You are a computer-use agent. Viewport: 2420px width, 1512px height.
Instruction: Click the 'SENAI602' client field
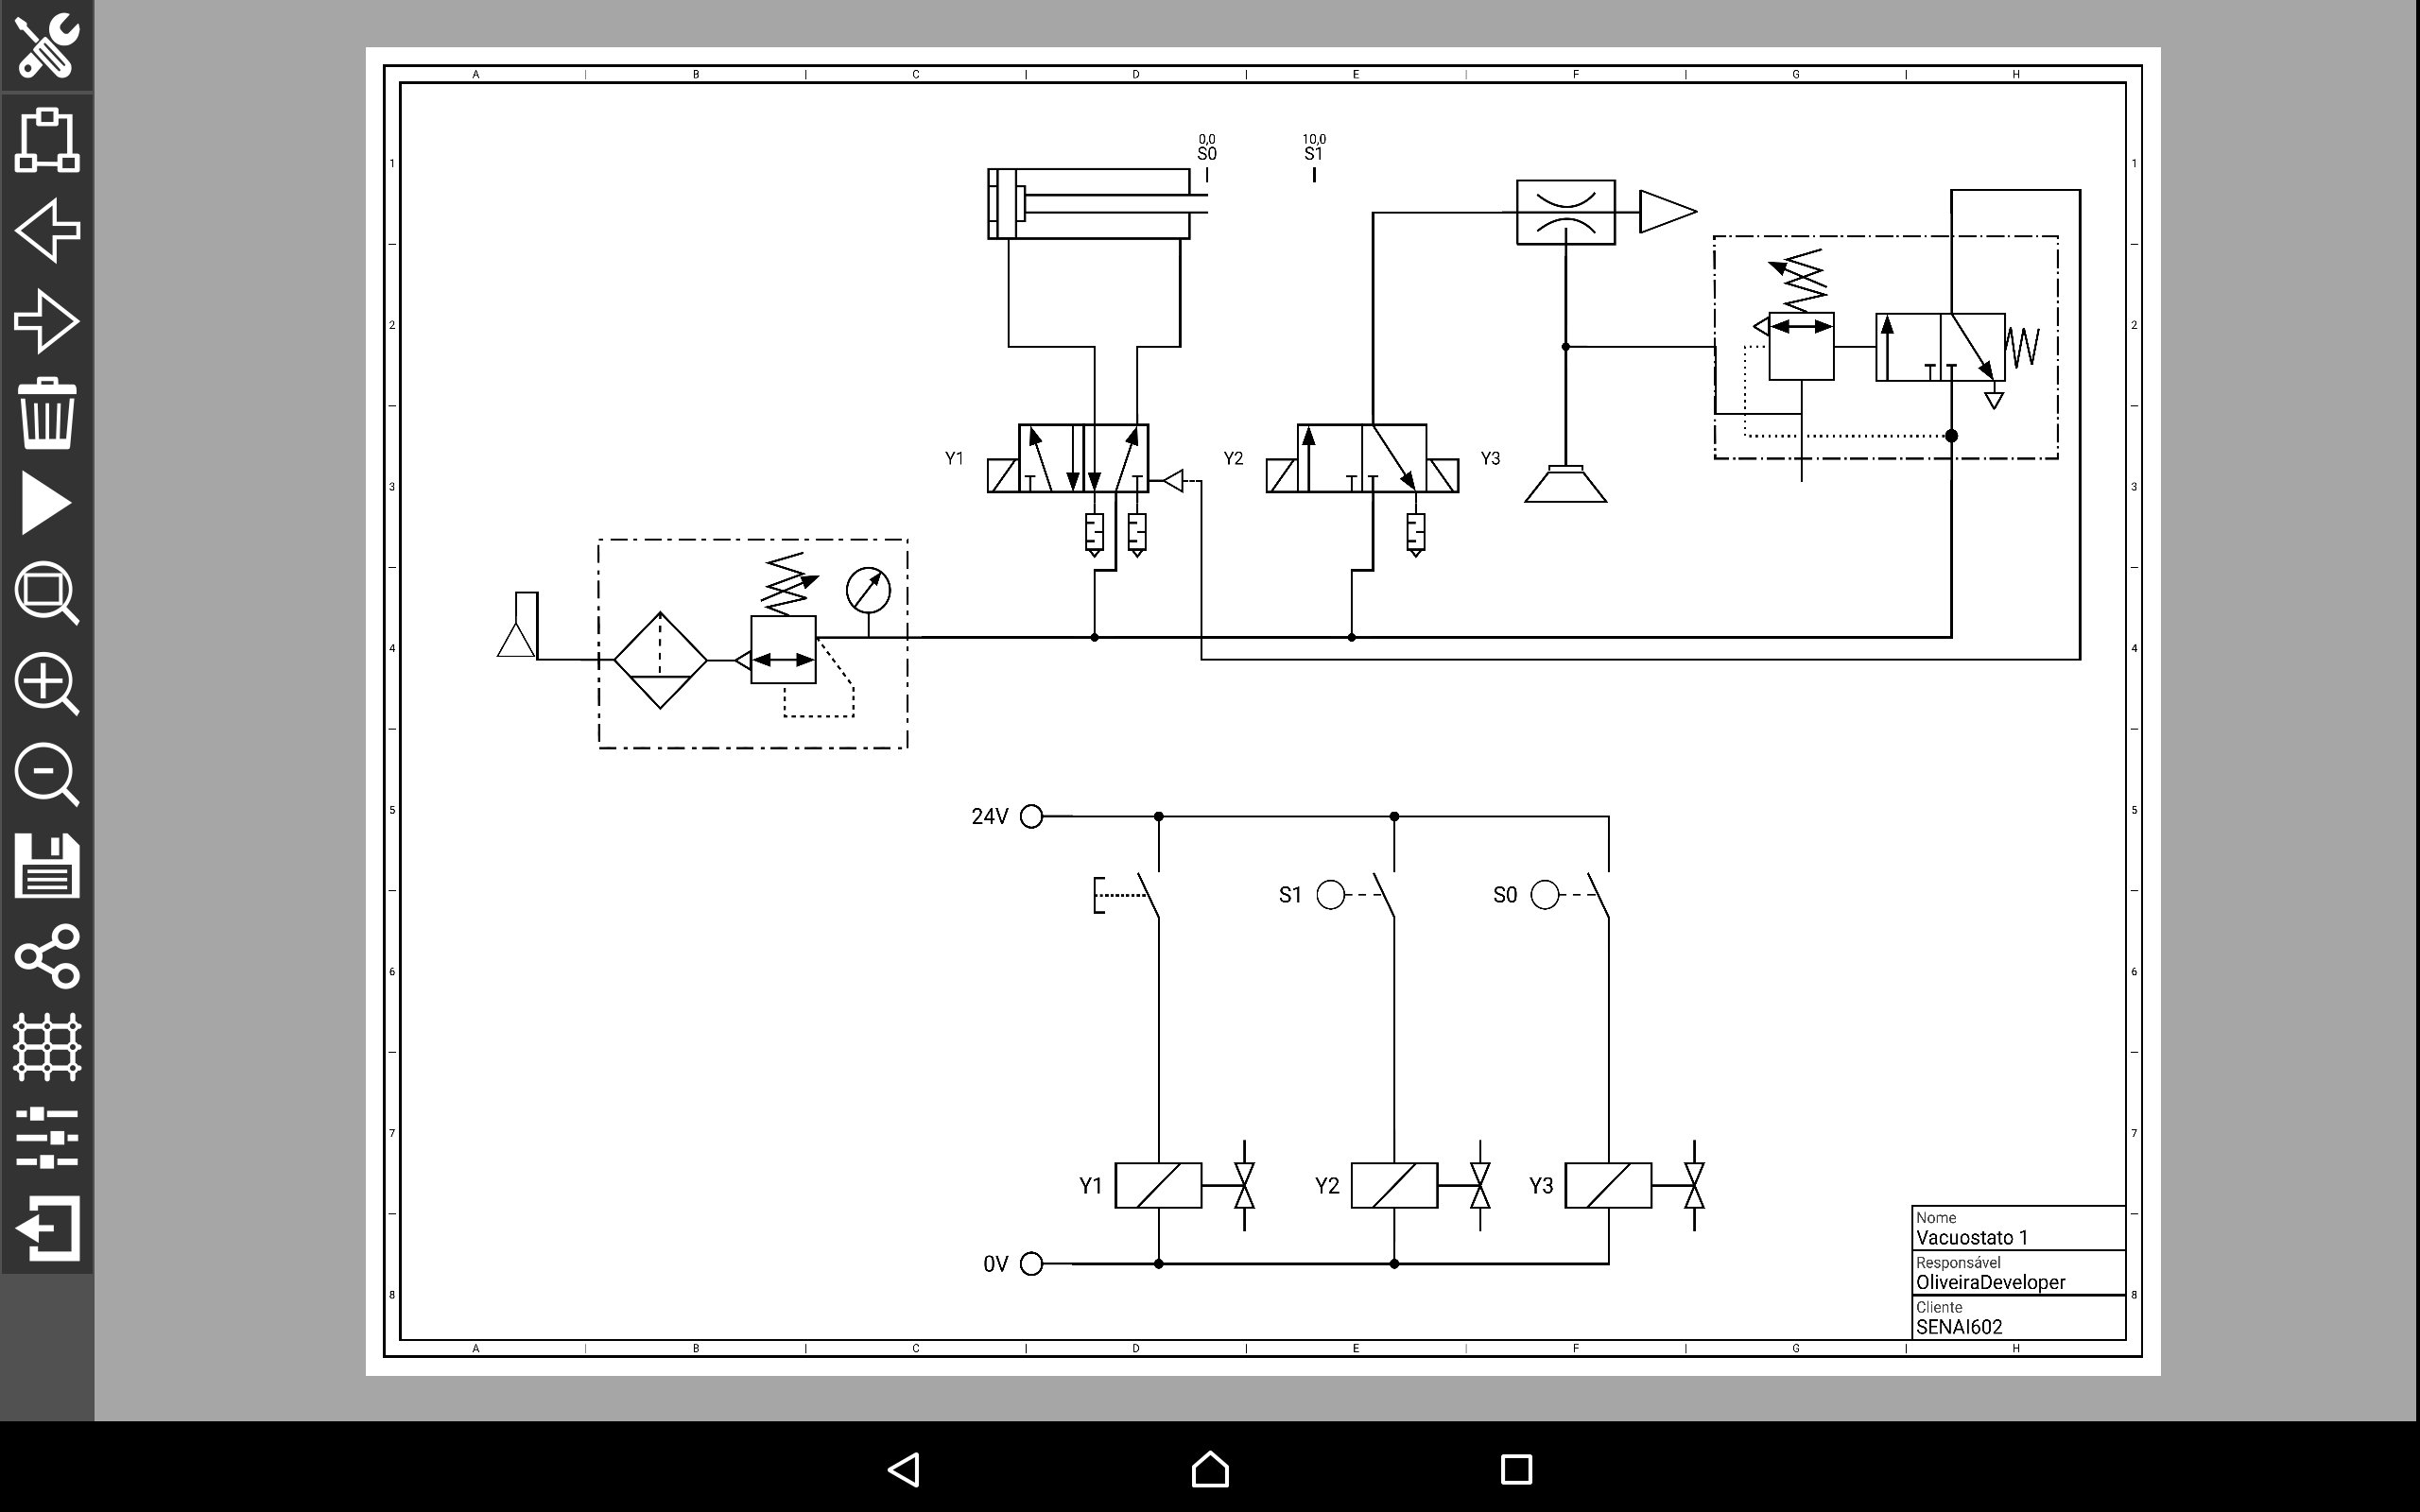2018,1318
